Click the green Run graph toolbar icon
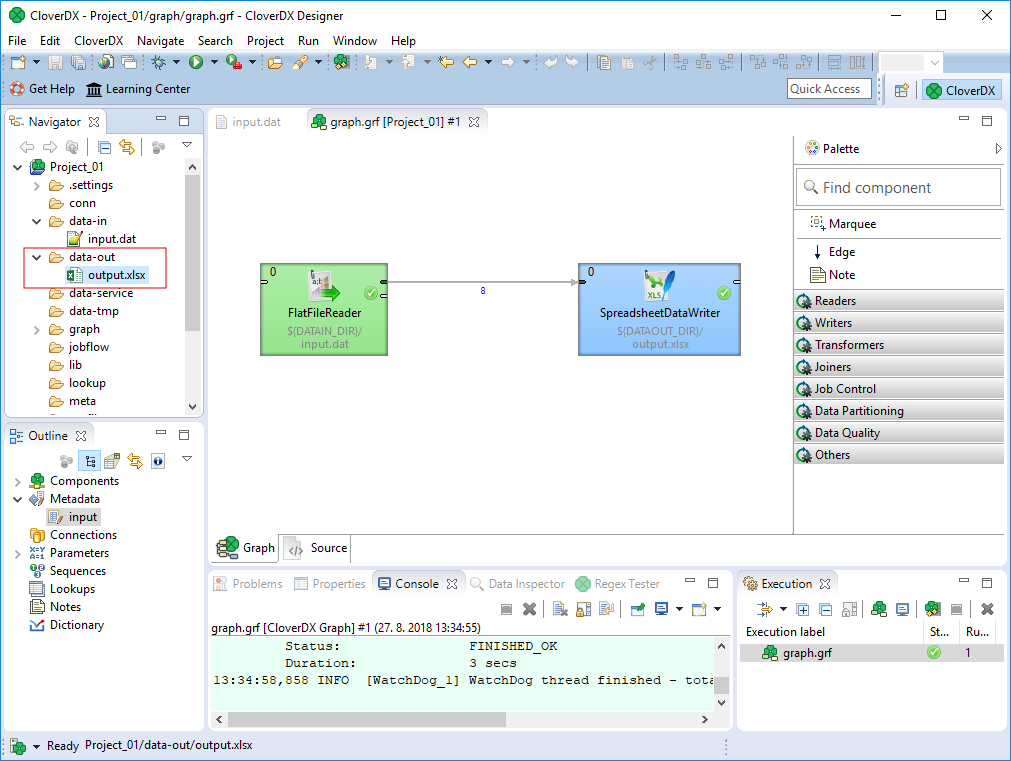This screenshot has height=761, width=1011. pyautogui.click(x=196, y=62)
